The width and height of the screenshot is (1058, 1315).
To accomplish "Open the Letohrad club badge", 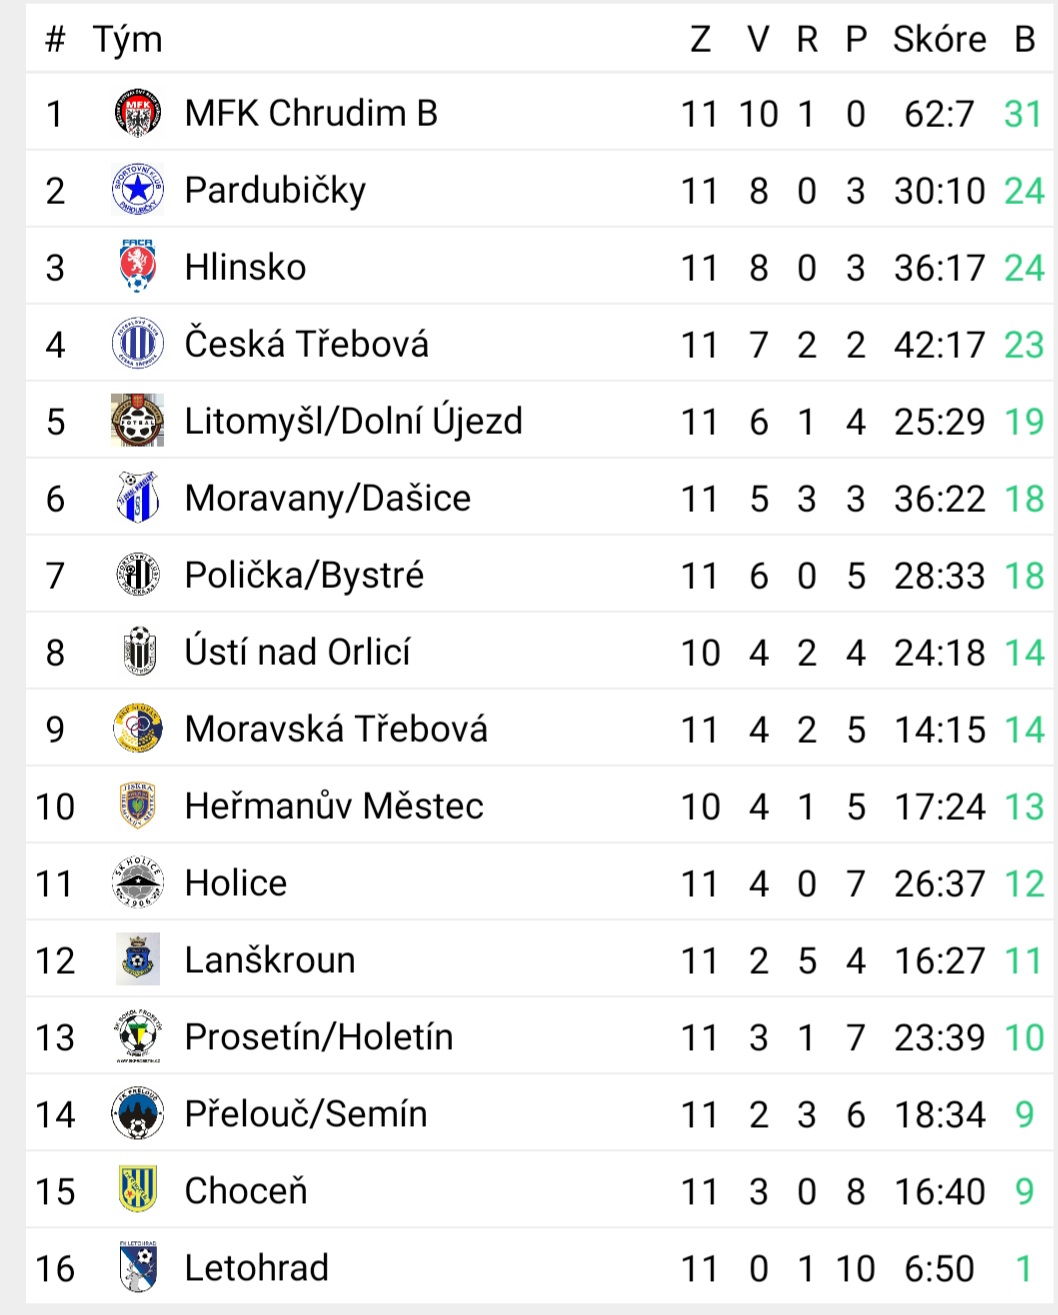I will pos(137,1268).
